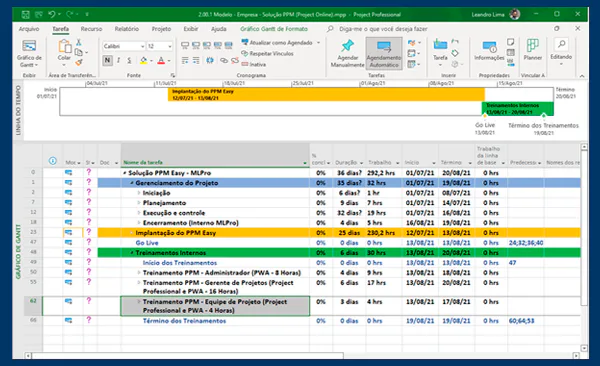
Task: Switch to Agendar Manualmente mode
Action: pos(347,53)
